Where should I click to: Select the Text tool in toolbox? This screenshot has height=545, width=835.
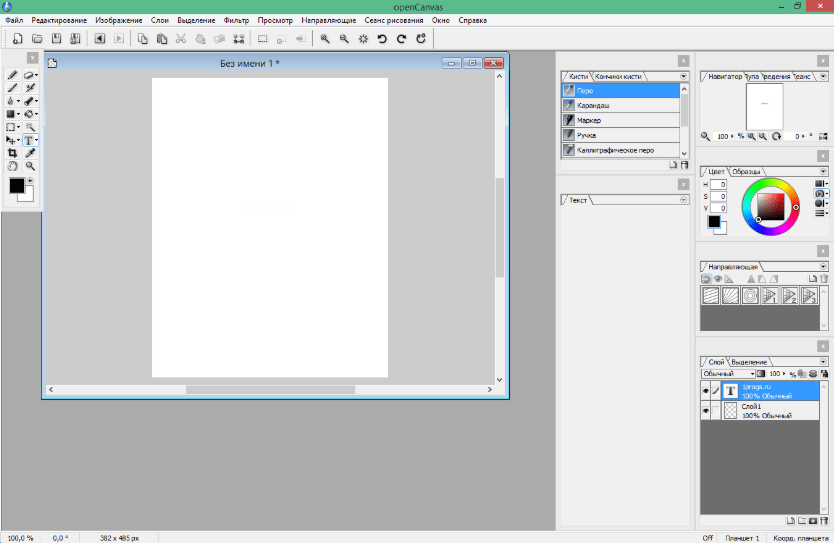[x=30, y=141]
